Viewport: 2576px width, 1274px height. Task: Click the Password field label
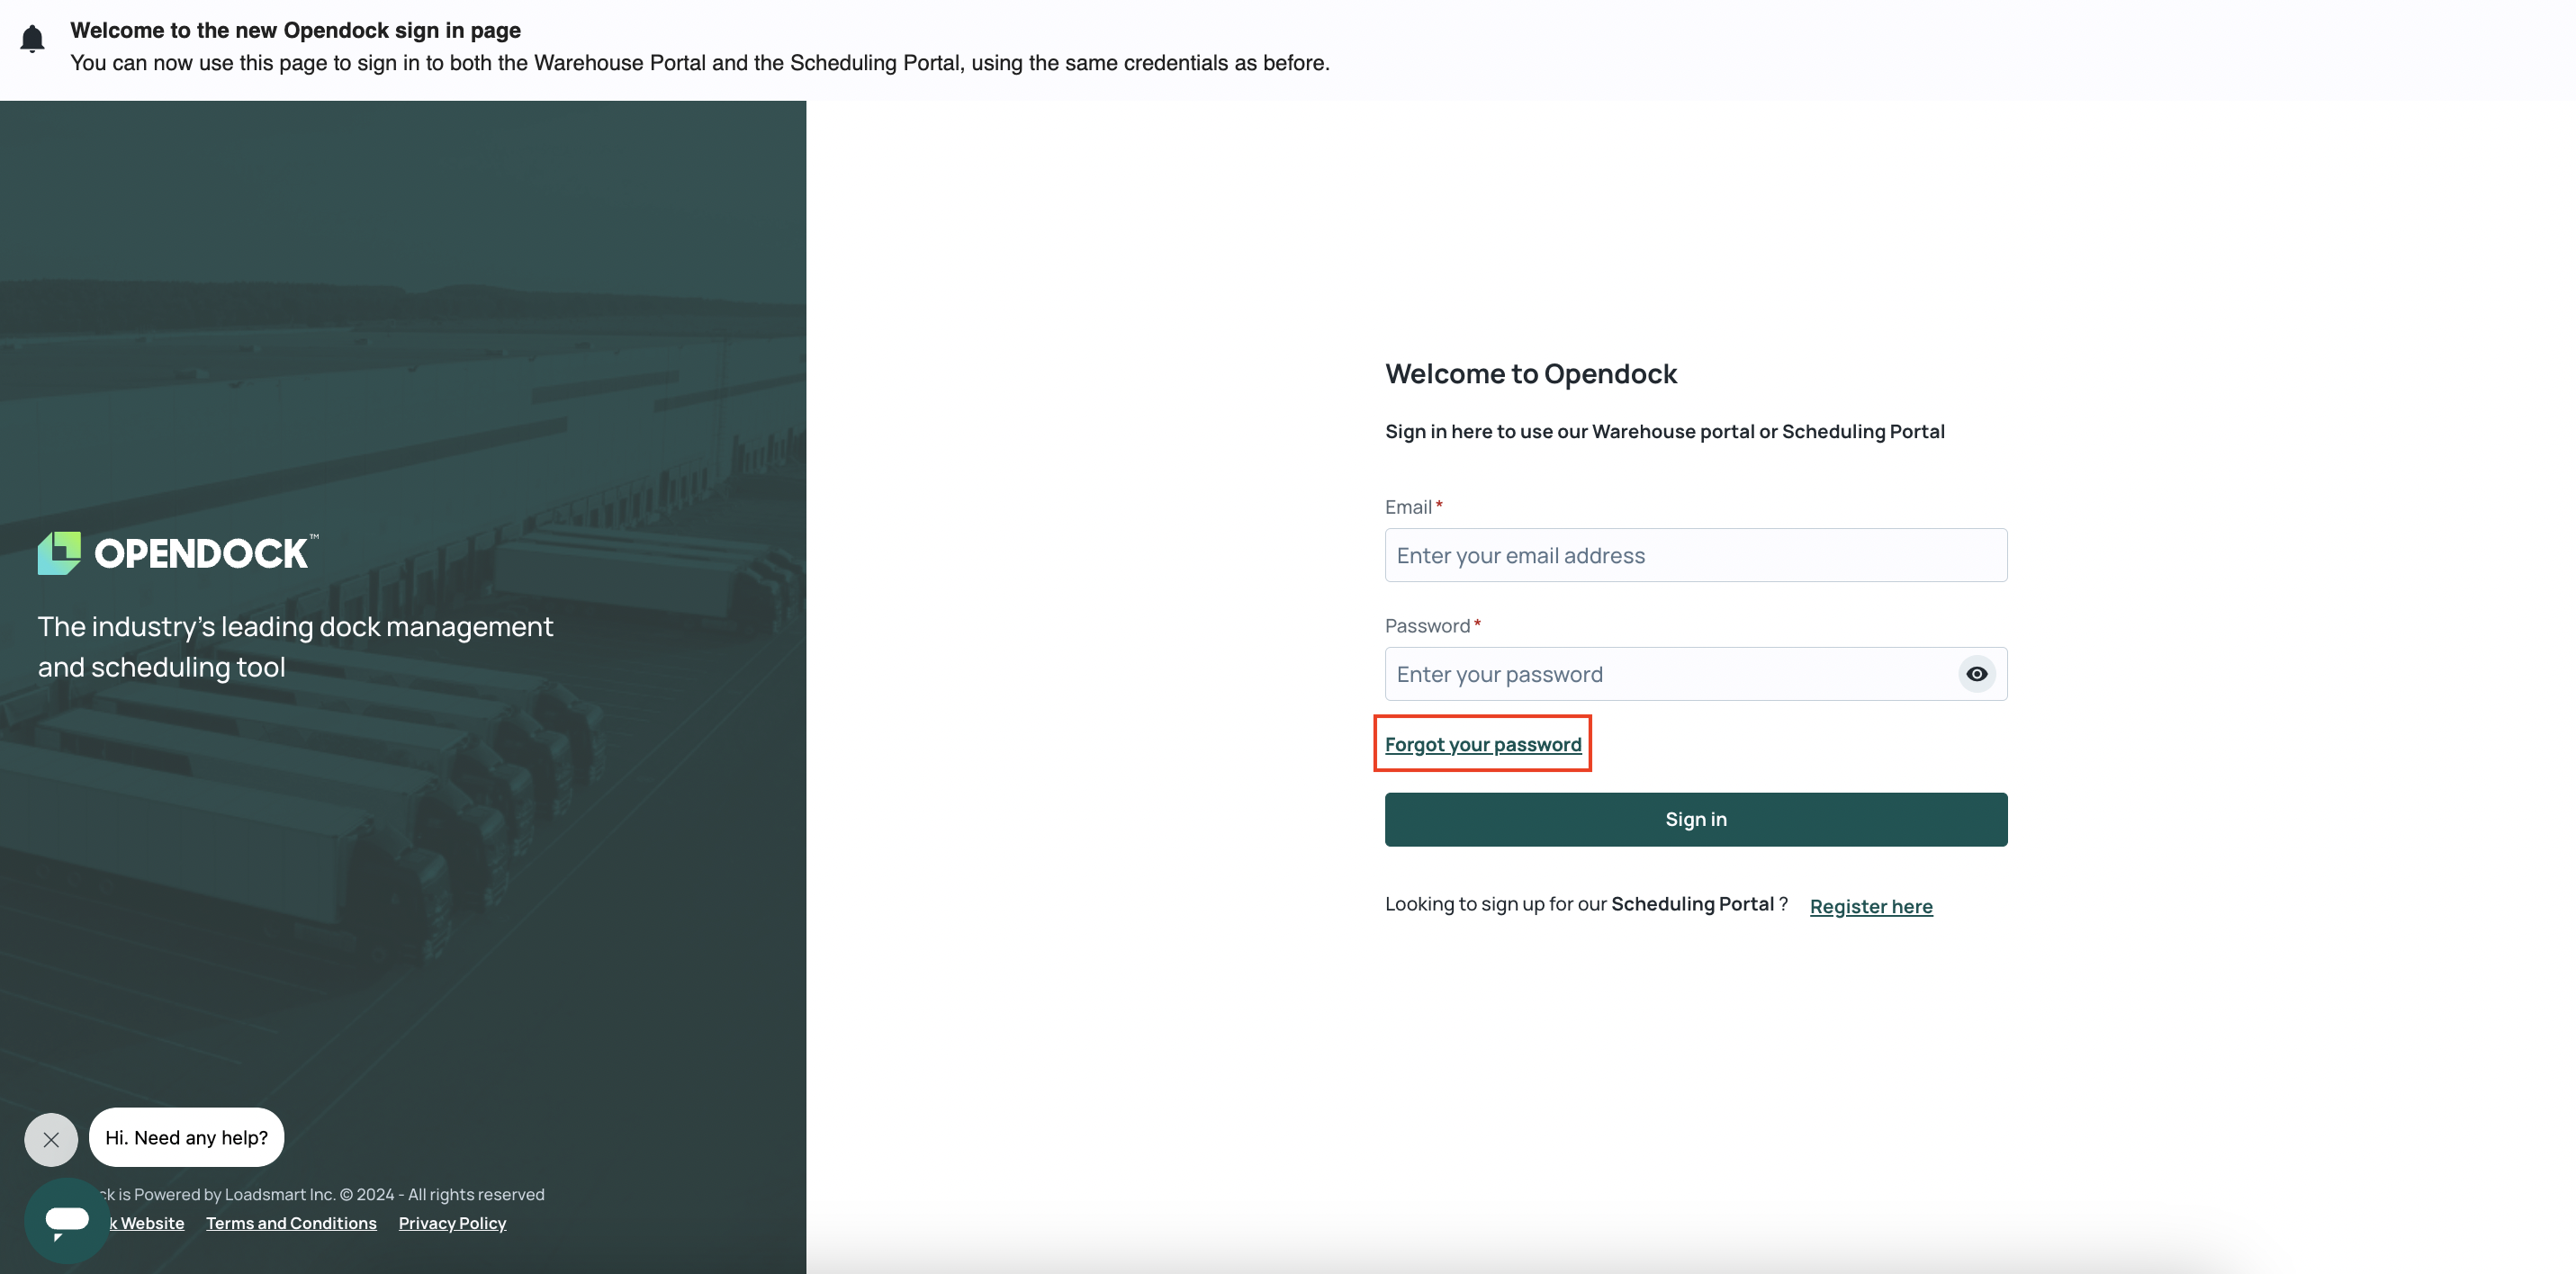(x=1427, y=626)
